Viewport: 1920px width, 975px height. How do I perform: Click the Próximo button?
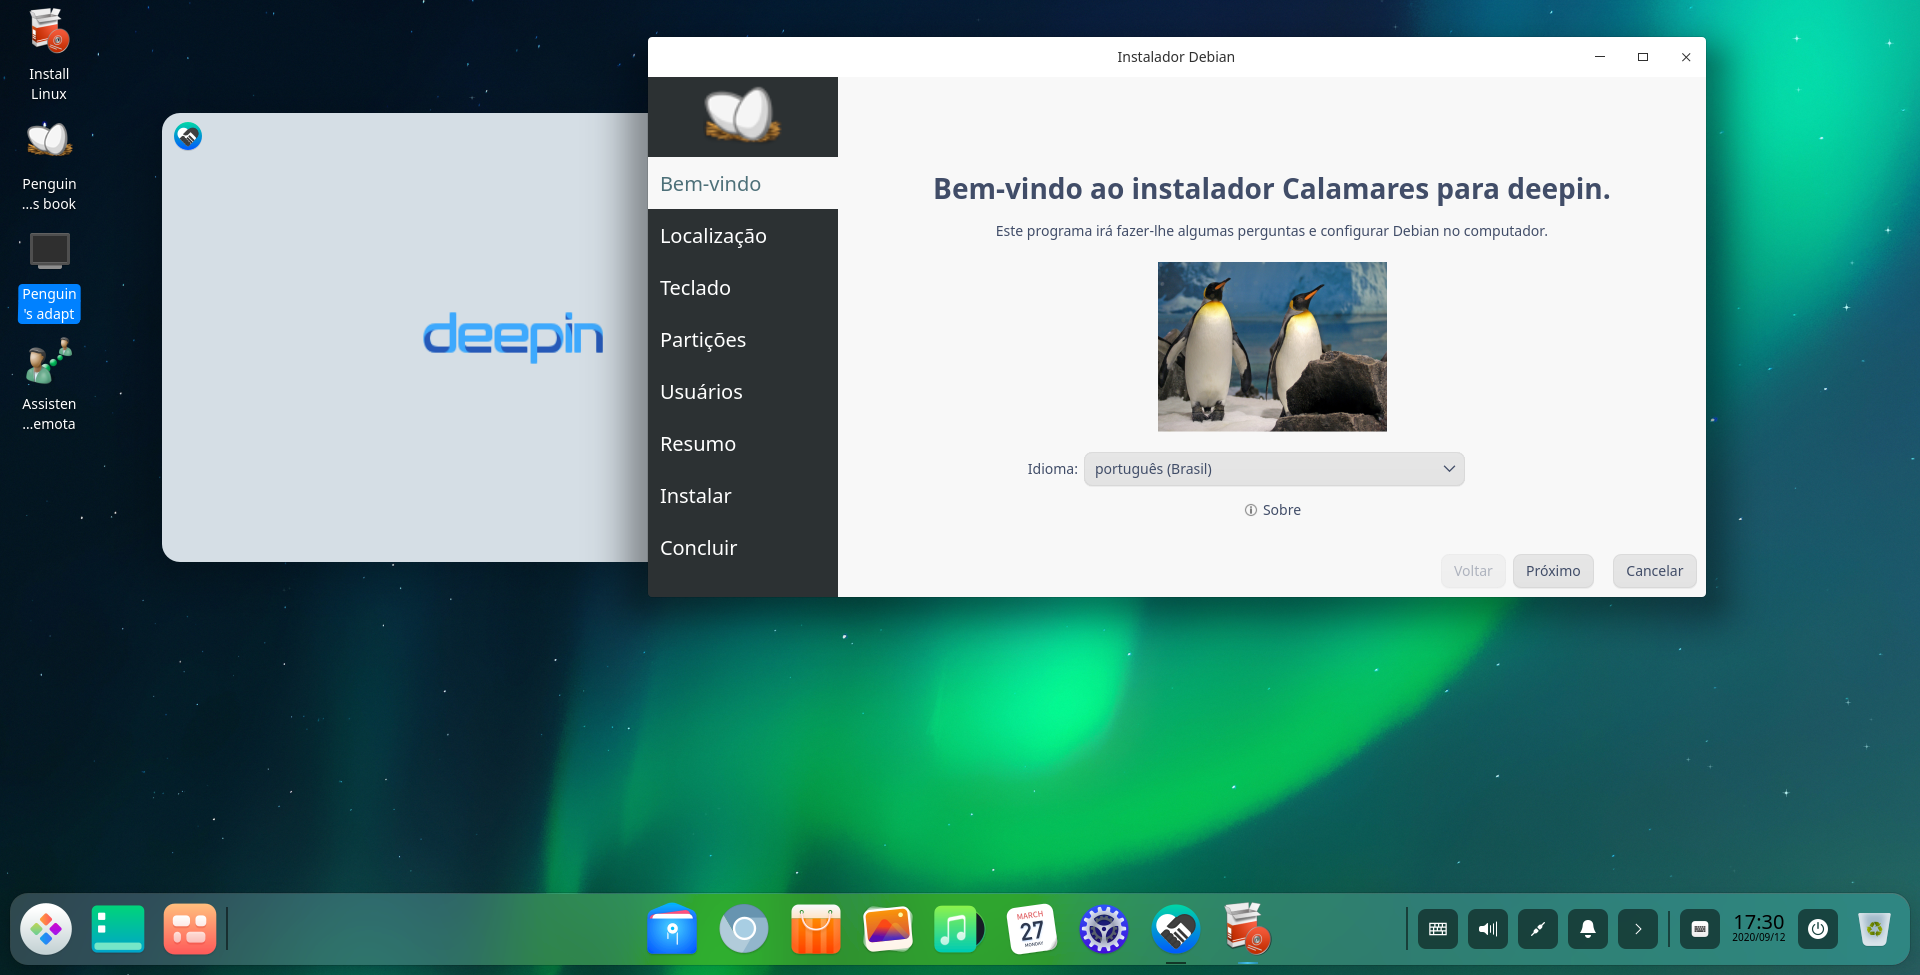[x=1553, y=571]
